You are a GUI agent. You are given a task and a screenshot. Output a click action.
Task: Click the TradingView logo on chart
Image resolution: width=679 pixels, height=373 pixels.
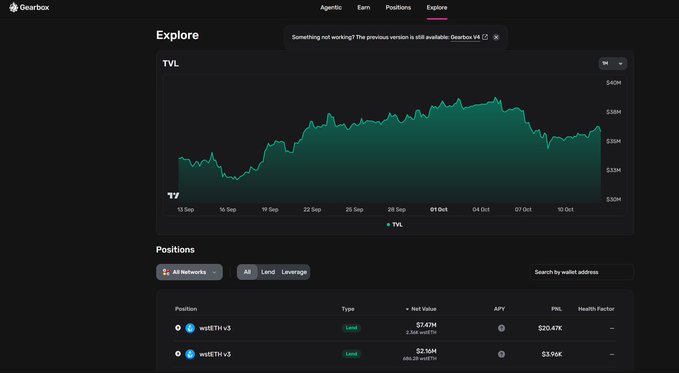tap(173, 195)
